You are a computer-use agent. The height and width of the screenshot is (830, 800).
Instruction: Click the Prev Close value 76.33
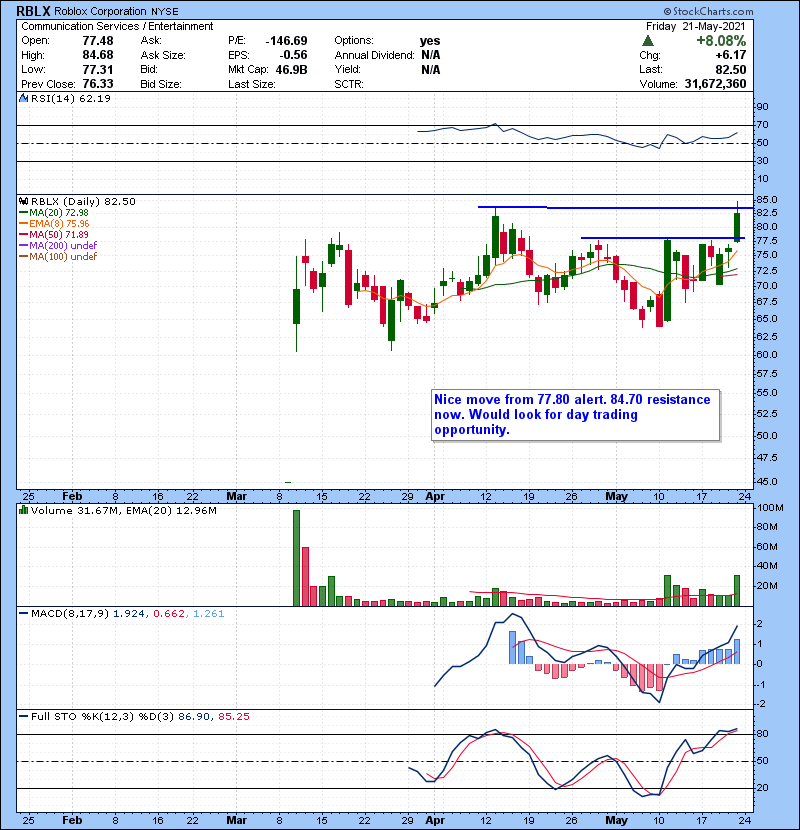97,84
